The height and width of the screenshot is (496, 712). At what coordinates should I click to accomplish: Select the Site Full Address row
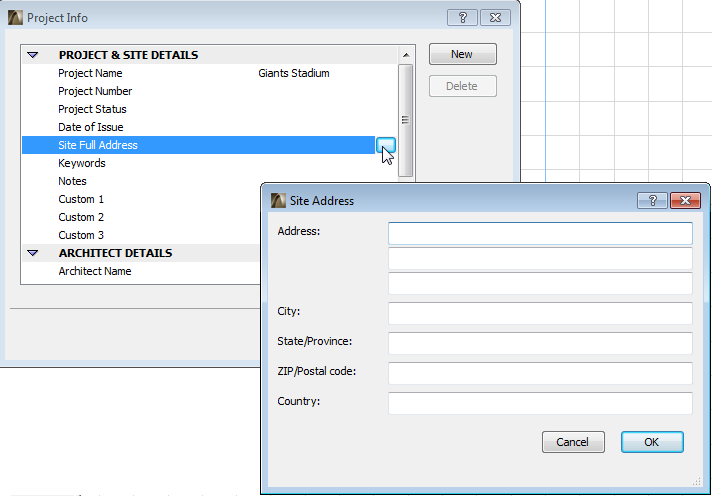pyautogui.click(x=198, y=145)
